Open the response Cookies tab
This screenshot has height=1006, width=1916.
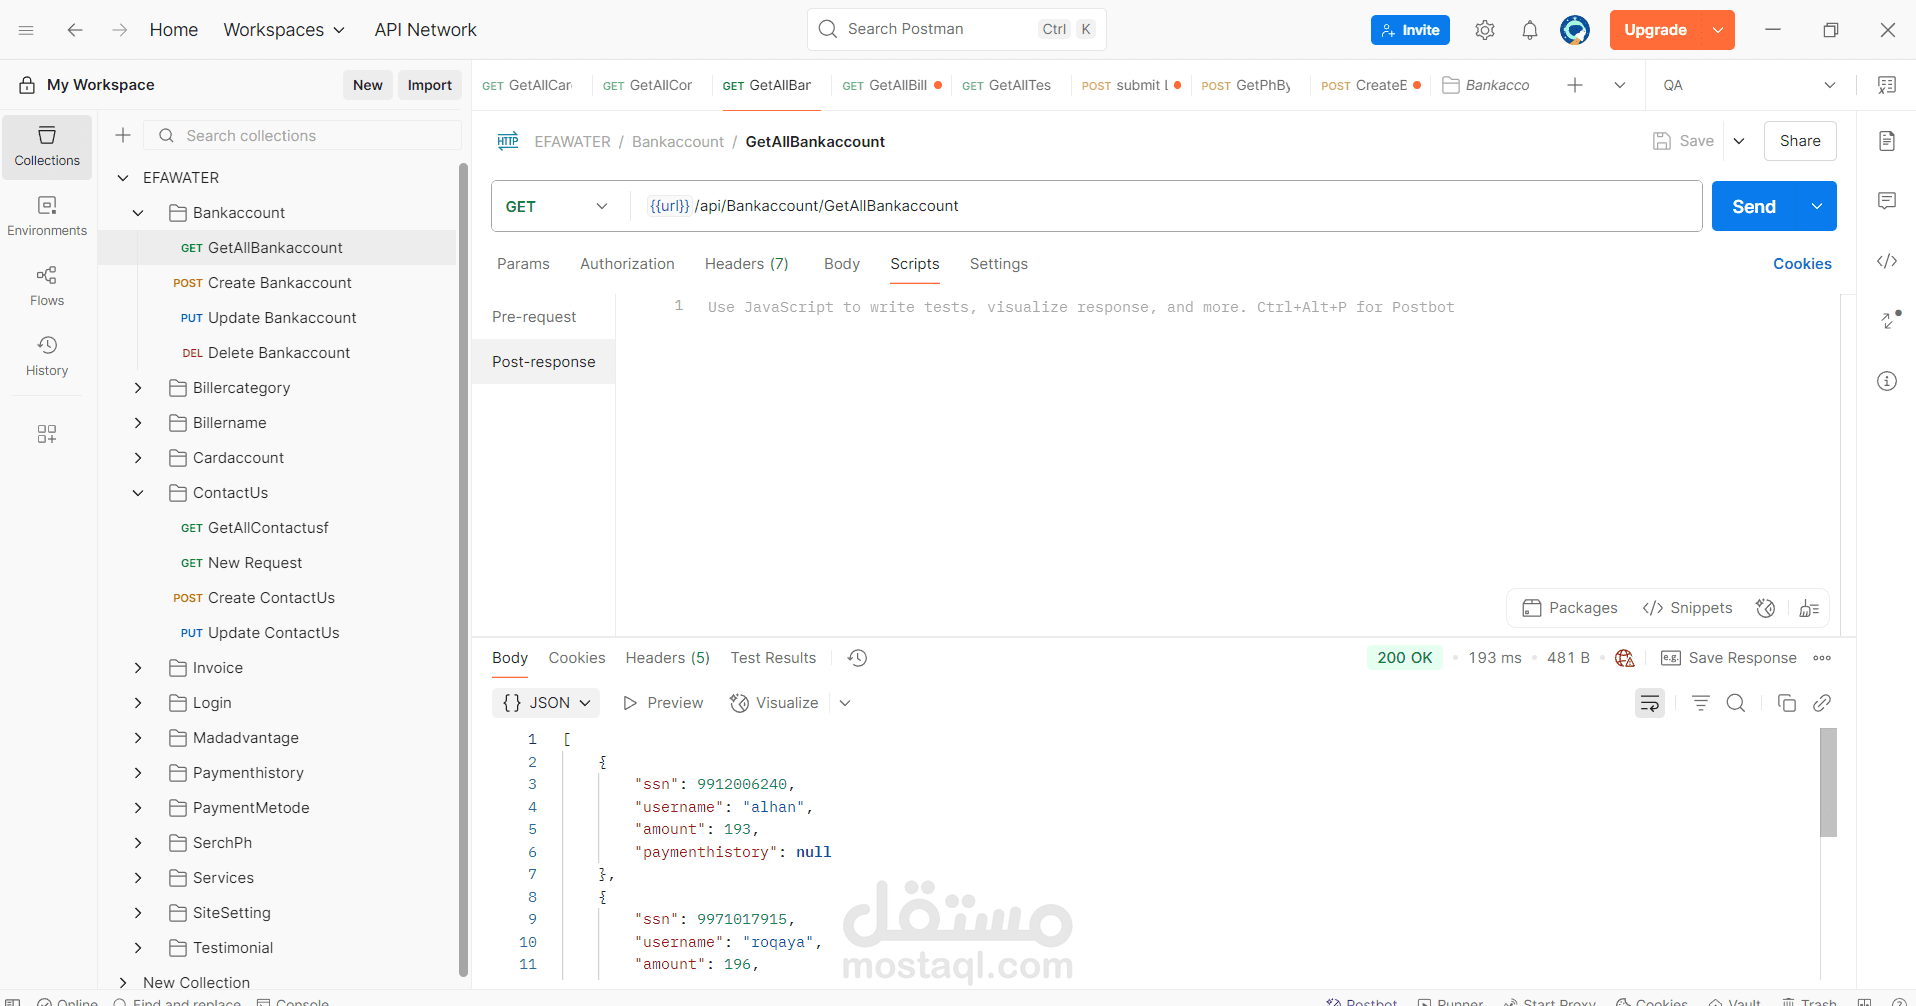point(577,658)
